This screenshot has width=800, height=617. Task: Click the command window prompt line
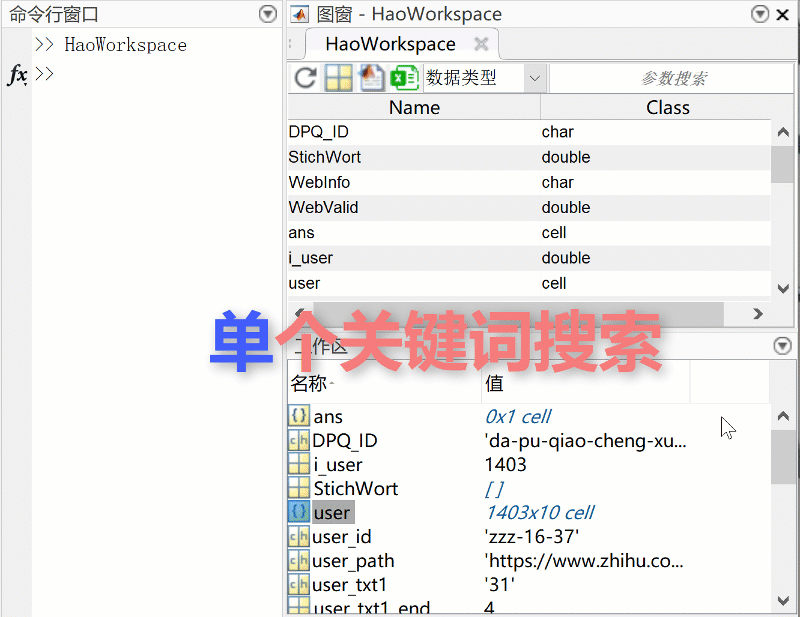[x=45, y=74]
